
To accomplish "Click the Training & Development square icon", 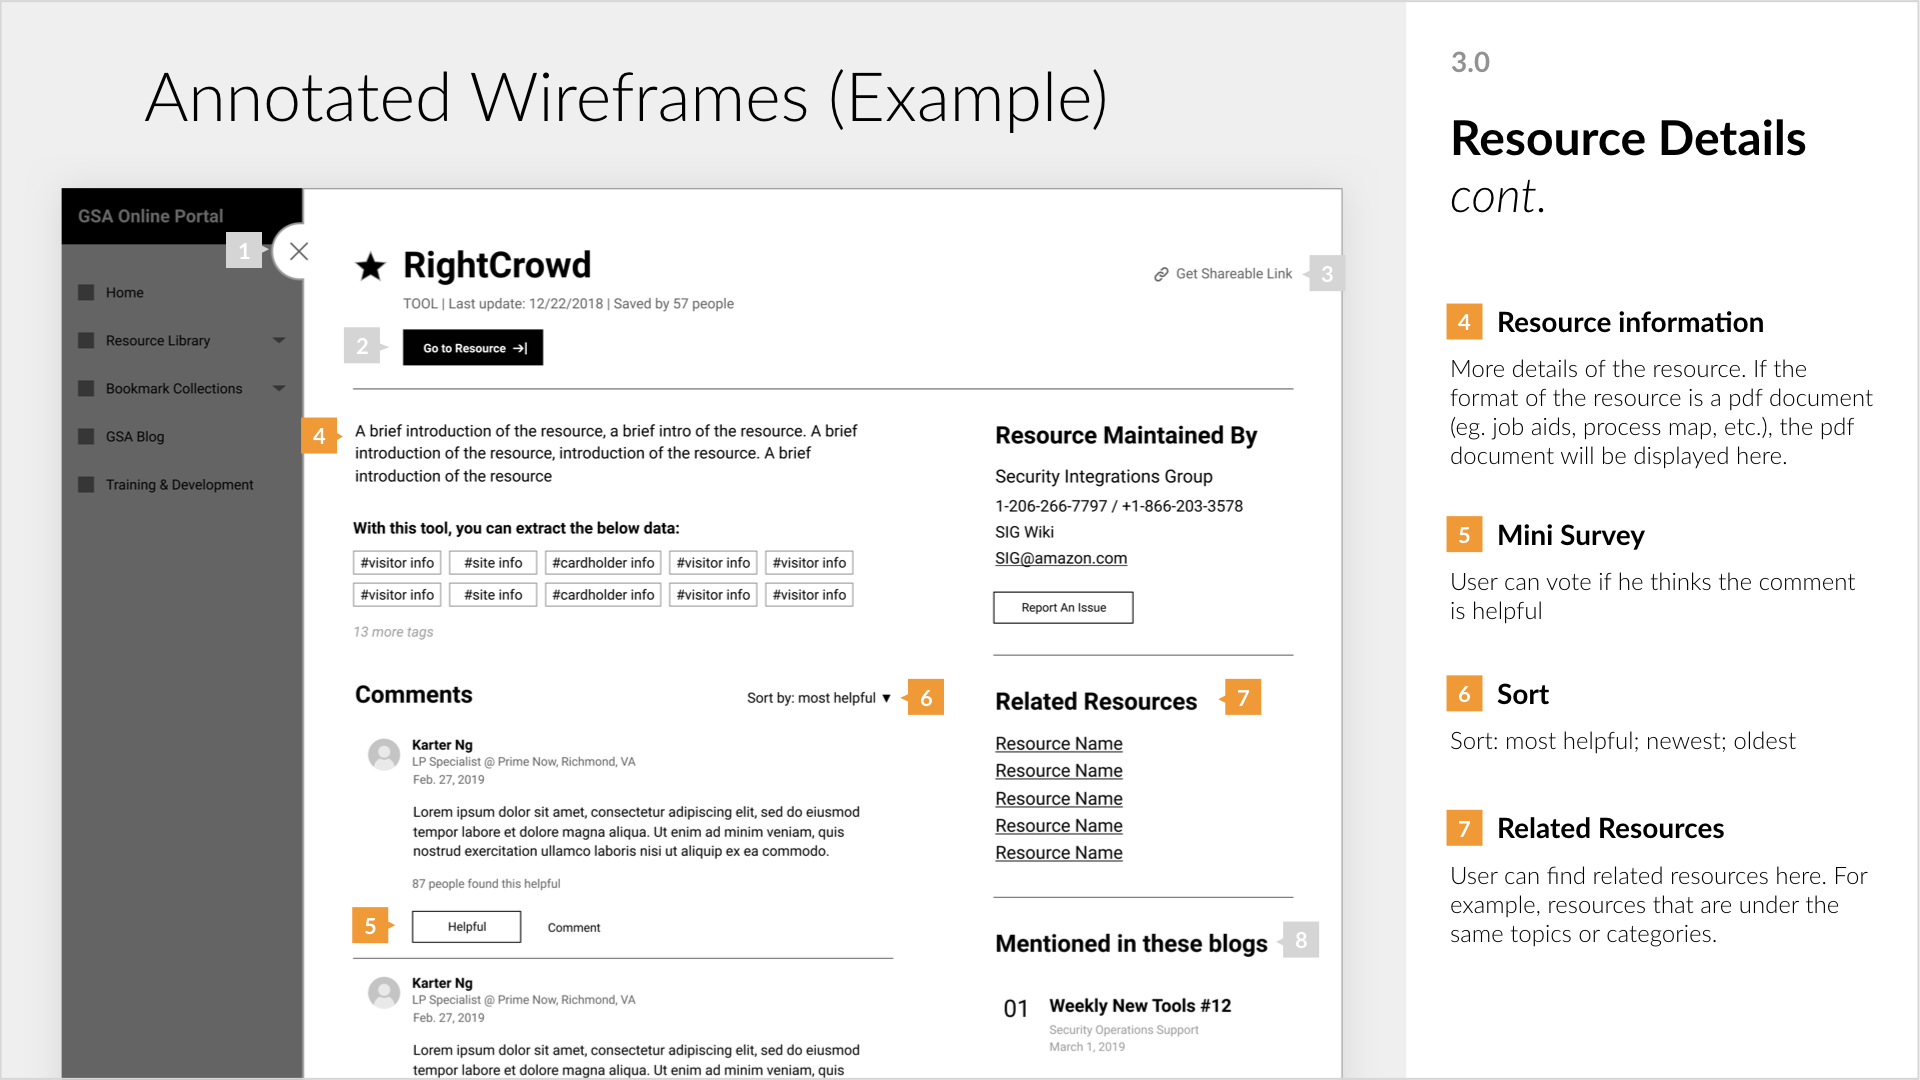I will [x=86, y=484].
